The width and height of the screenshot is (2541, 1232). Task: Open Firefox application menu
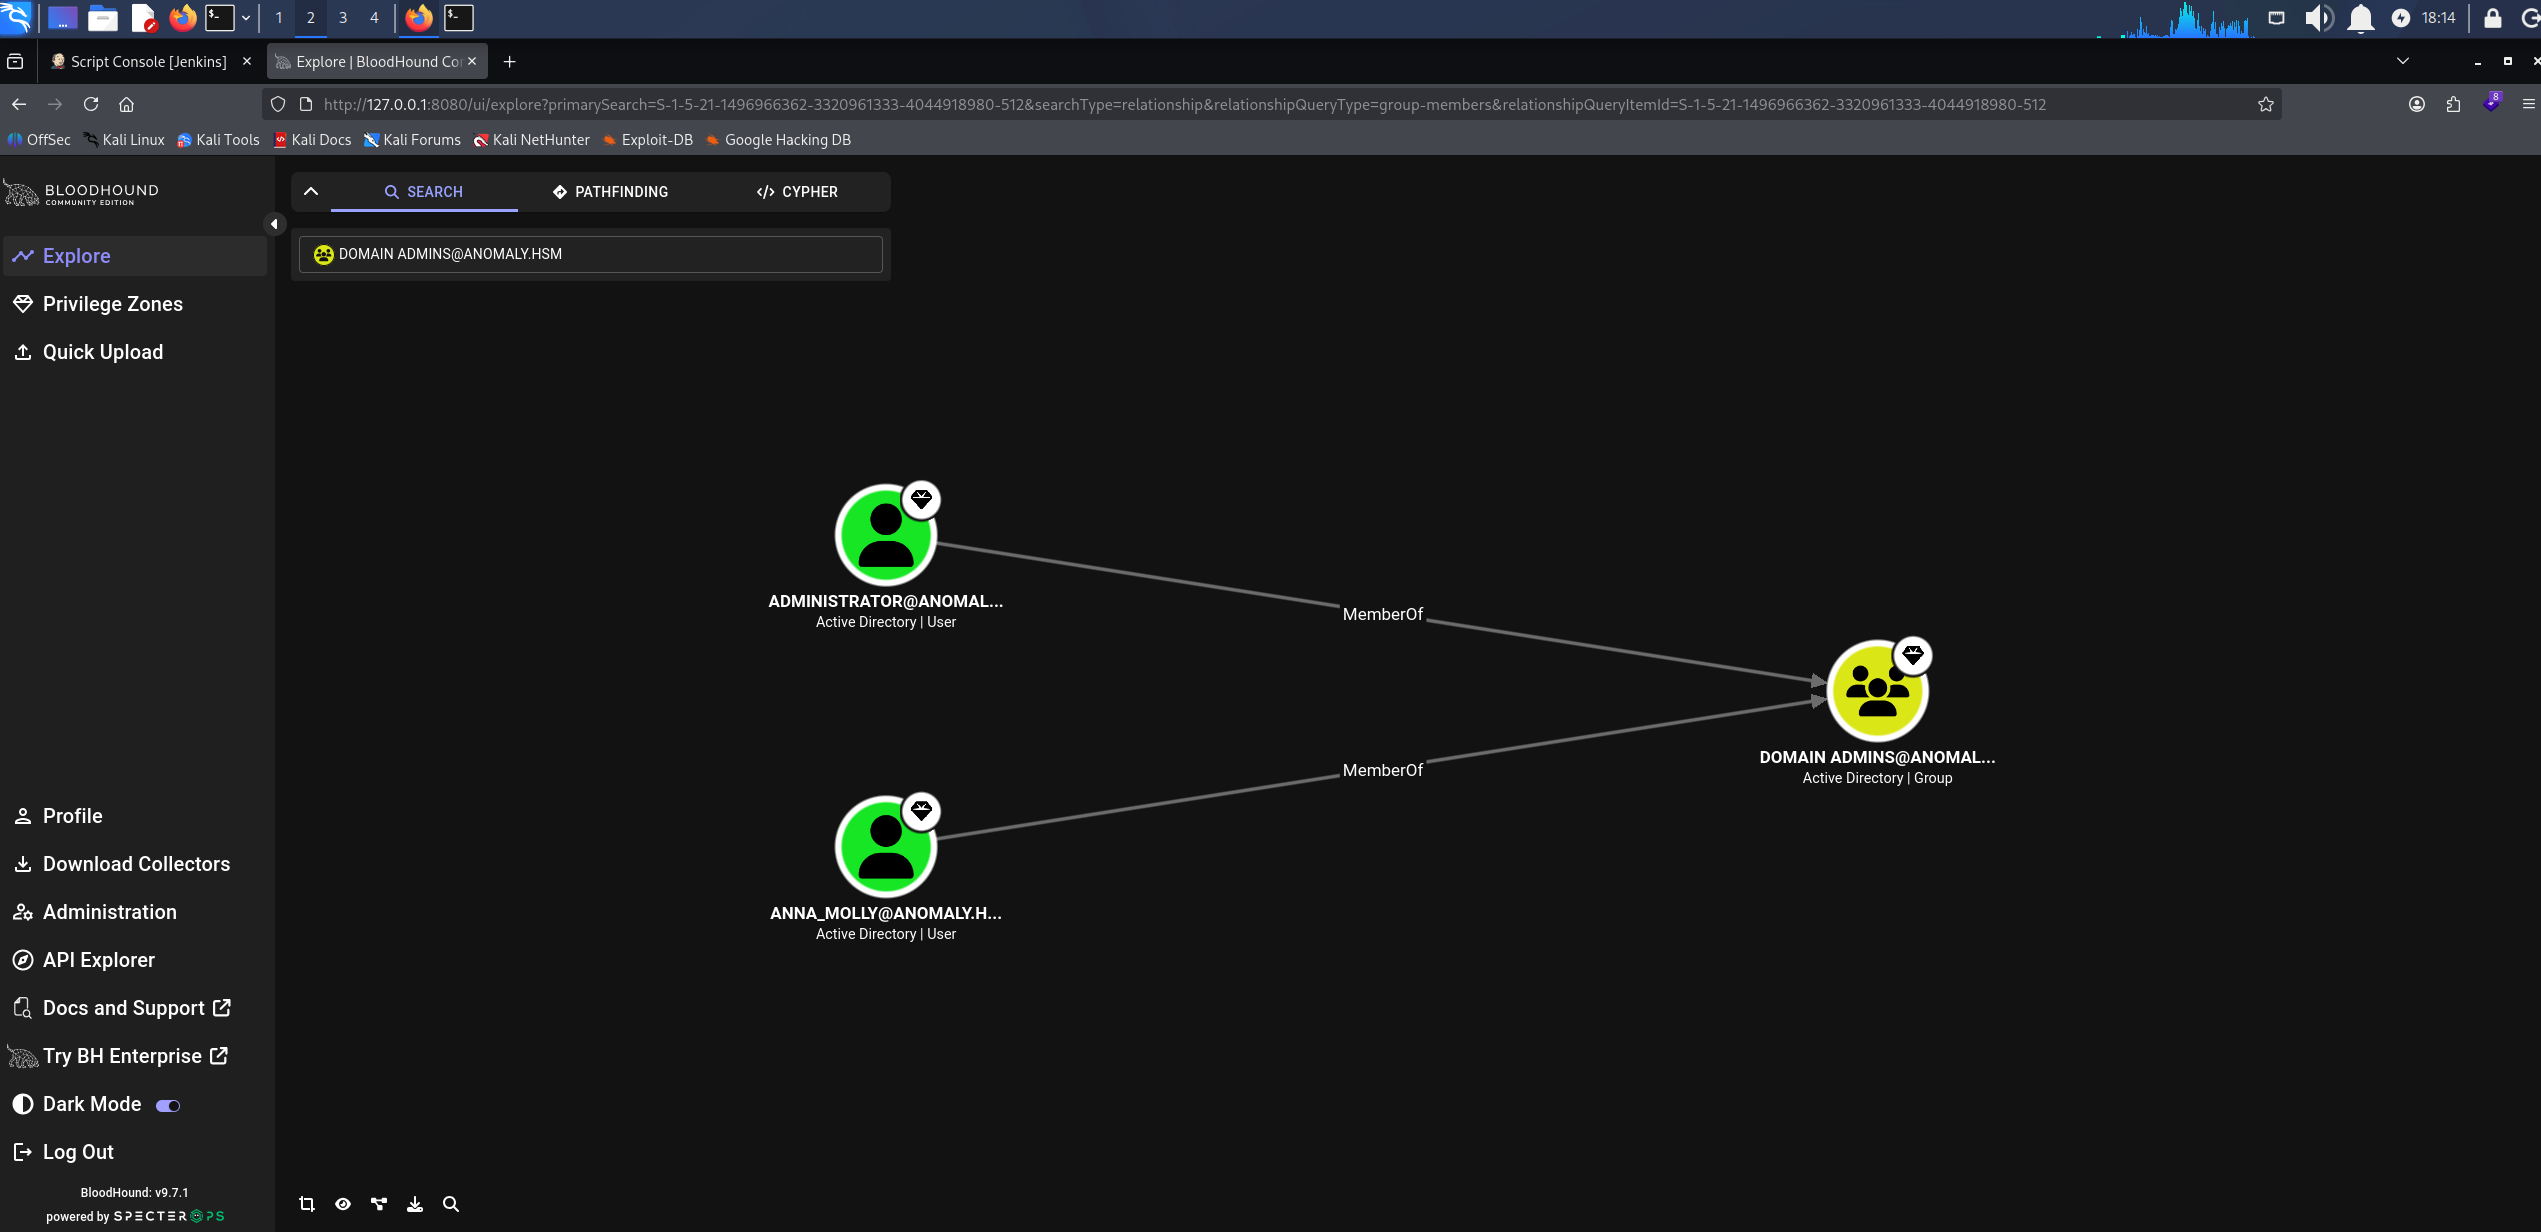[x=2528, y=104]
